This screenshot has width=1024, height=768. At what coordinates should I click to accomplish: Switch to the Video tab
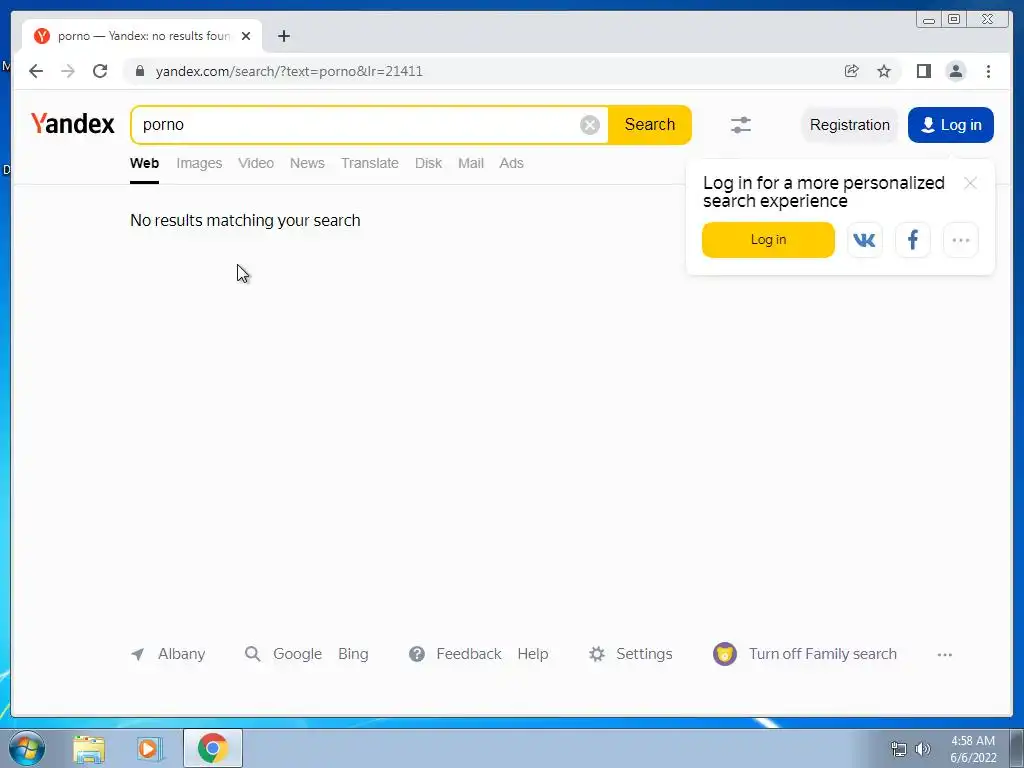click(256, 163)
